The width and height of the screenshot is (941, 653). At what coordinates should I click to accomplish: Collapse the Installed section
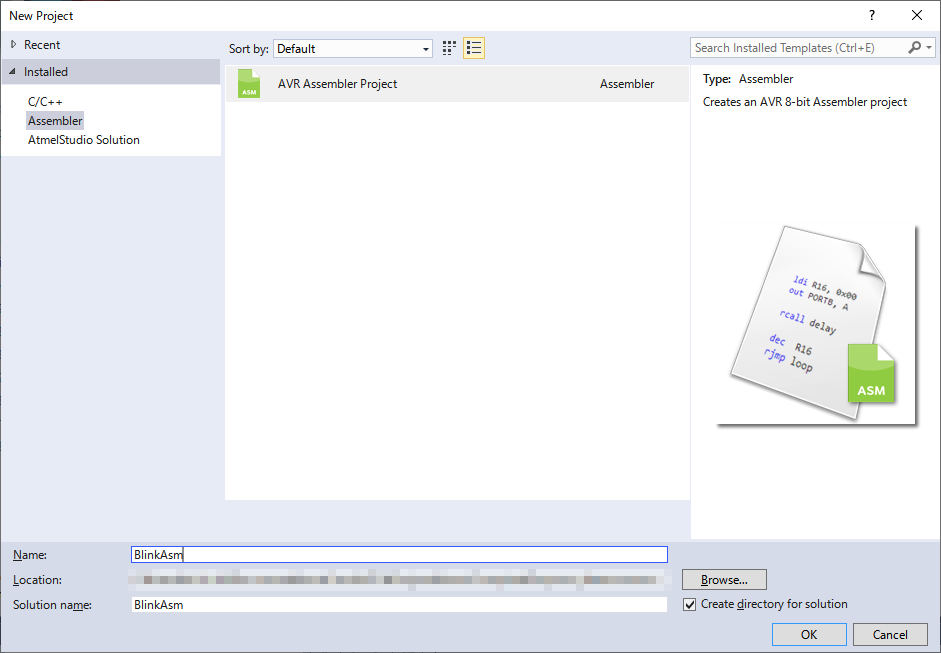coord(13,71)
